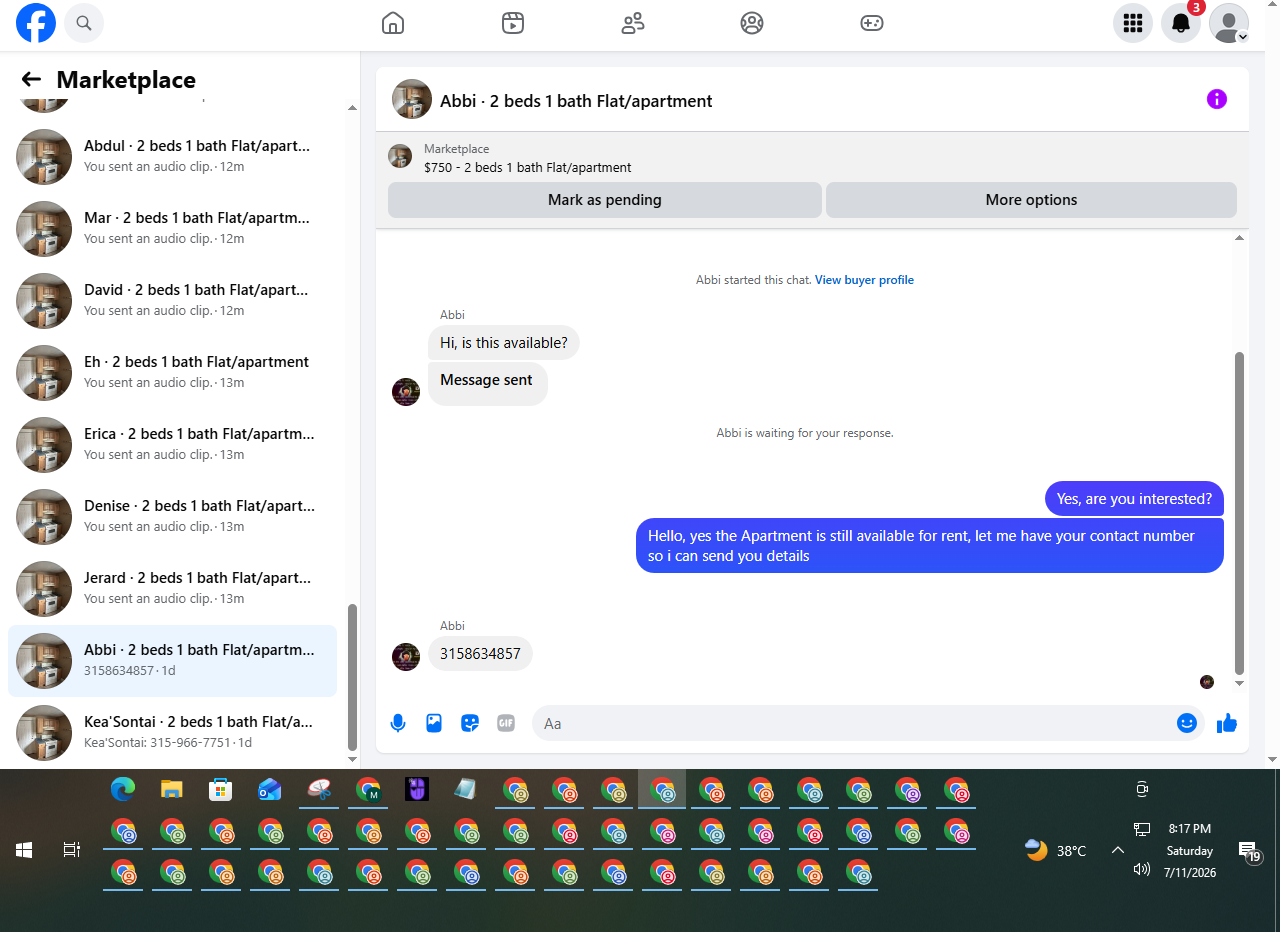This screenshot has width=1280, height=932.
Task: Open the Erica conversation
Action: click(x=172, y=445)
